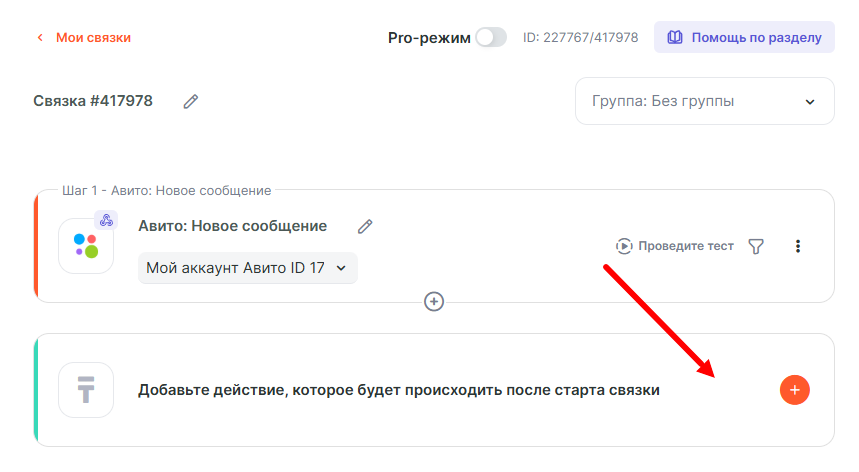Viewport: 859px width, 472px height.
Task: Click the purple webhook badge on Avito icon
Action: tap(106, 220)
